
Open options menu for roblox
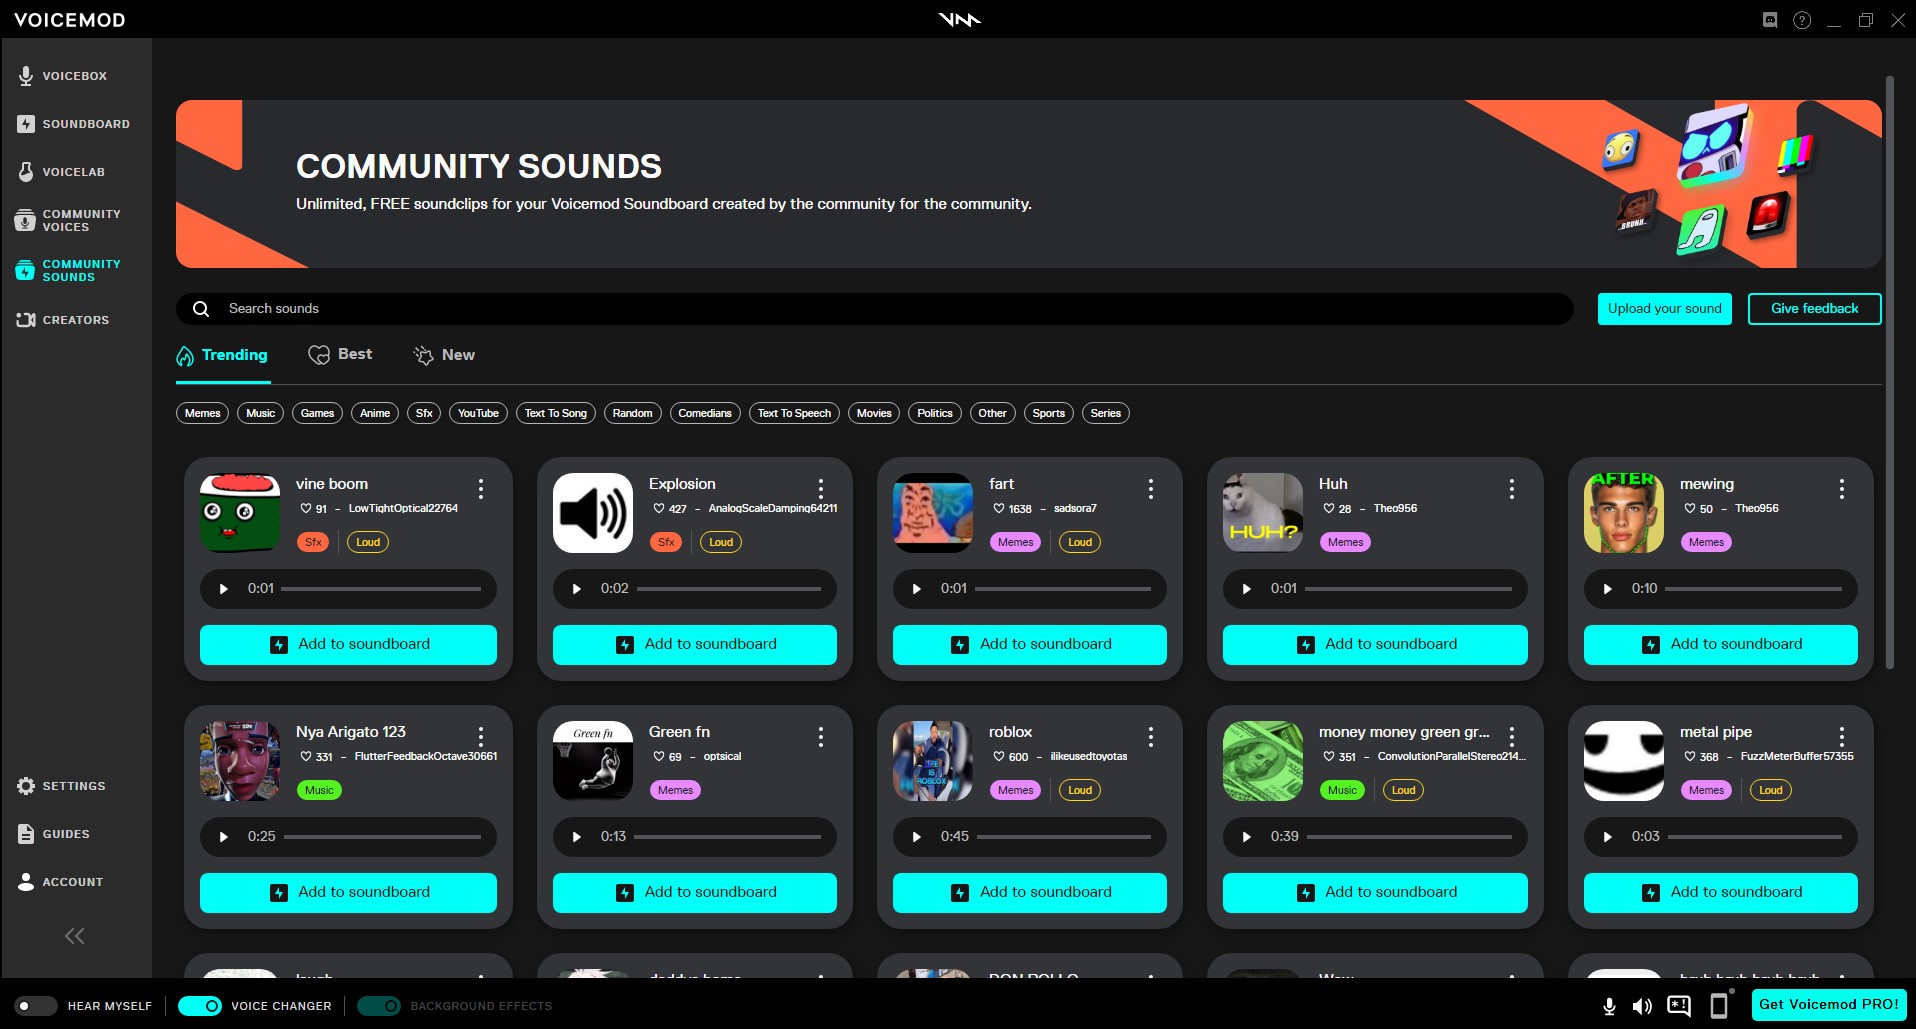pos(1151,737)
